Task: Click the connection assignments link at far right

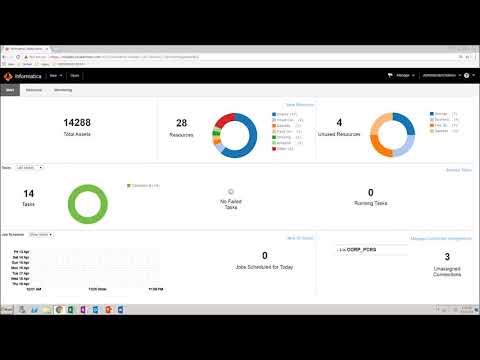Action: tap(441, 239)
